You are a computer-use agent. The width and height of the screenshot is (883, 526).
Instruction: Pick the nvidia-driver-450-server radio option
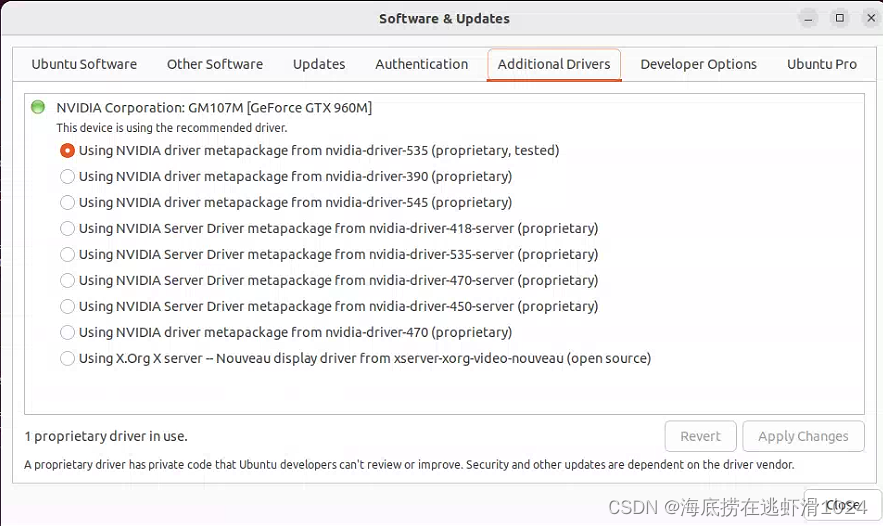[67, 306]
